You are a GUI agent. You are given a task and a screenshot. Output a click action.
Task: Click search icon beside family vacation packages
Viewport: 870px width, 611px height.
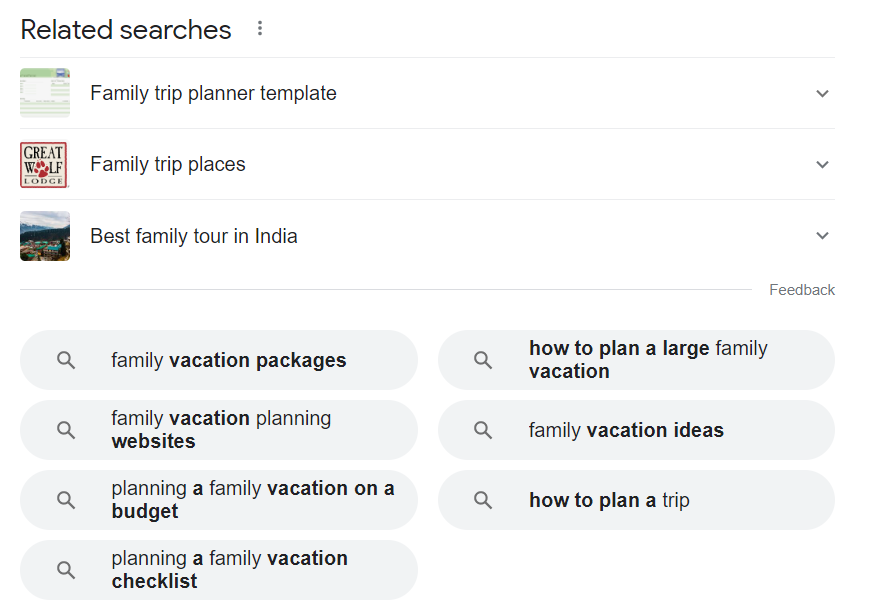click(x=66, y=360)
